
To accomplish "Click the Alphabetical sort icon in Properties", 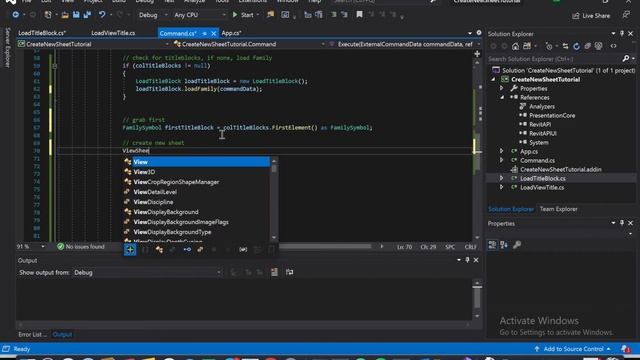I will [x=504, y=245].
